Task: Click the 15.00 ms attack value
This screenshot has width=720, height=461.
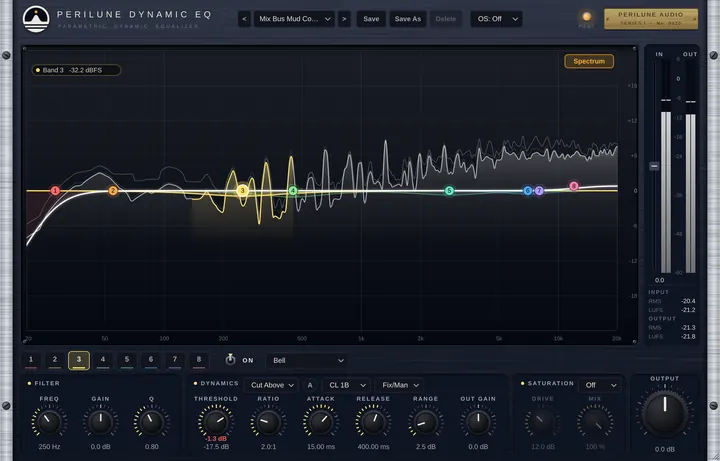Action: click(321, 447)
